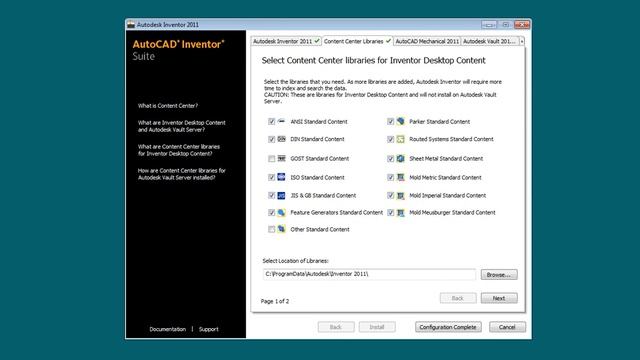This screenshot has width=640, height=360.
Task: Uncheck ANSI Standard Content checkbox
Action: point(271,122)
